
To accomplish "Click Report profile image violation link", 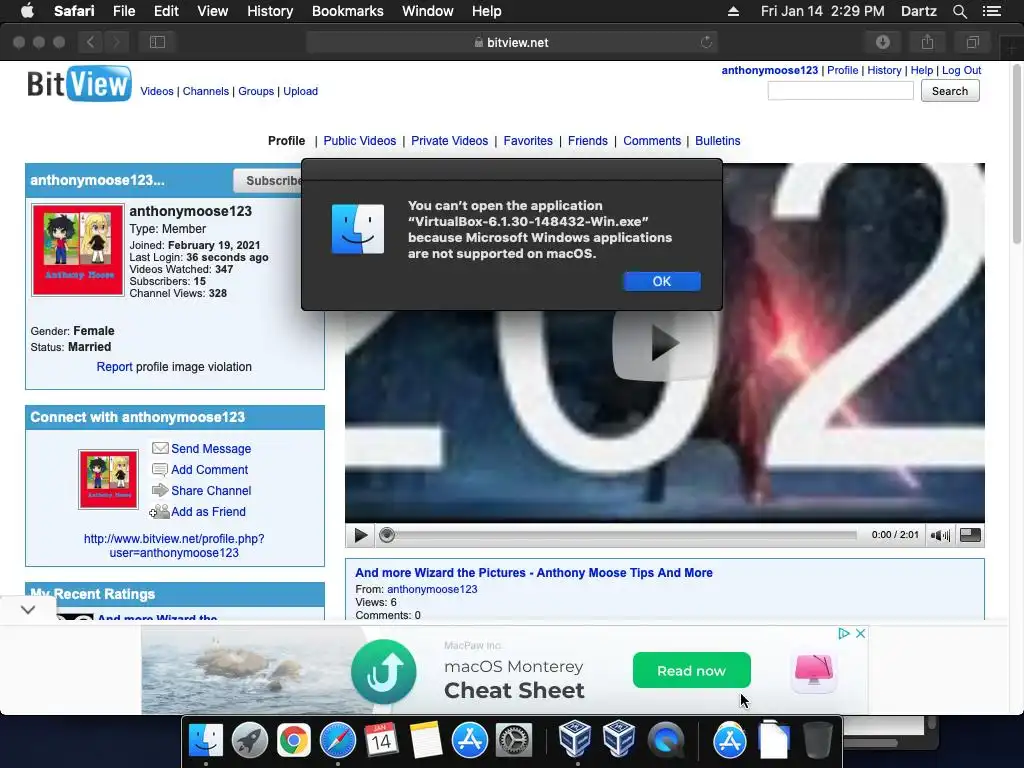I will click(114, 367).
